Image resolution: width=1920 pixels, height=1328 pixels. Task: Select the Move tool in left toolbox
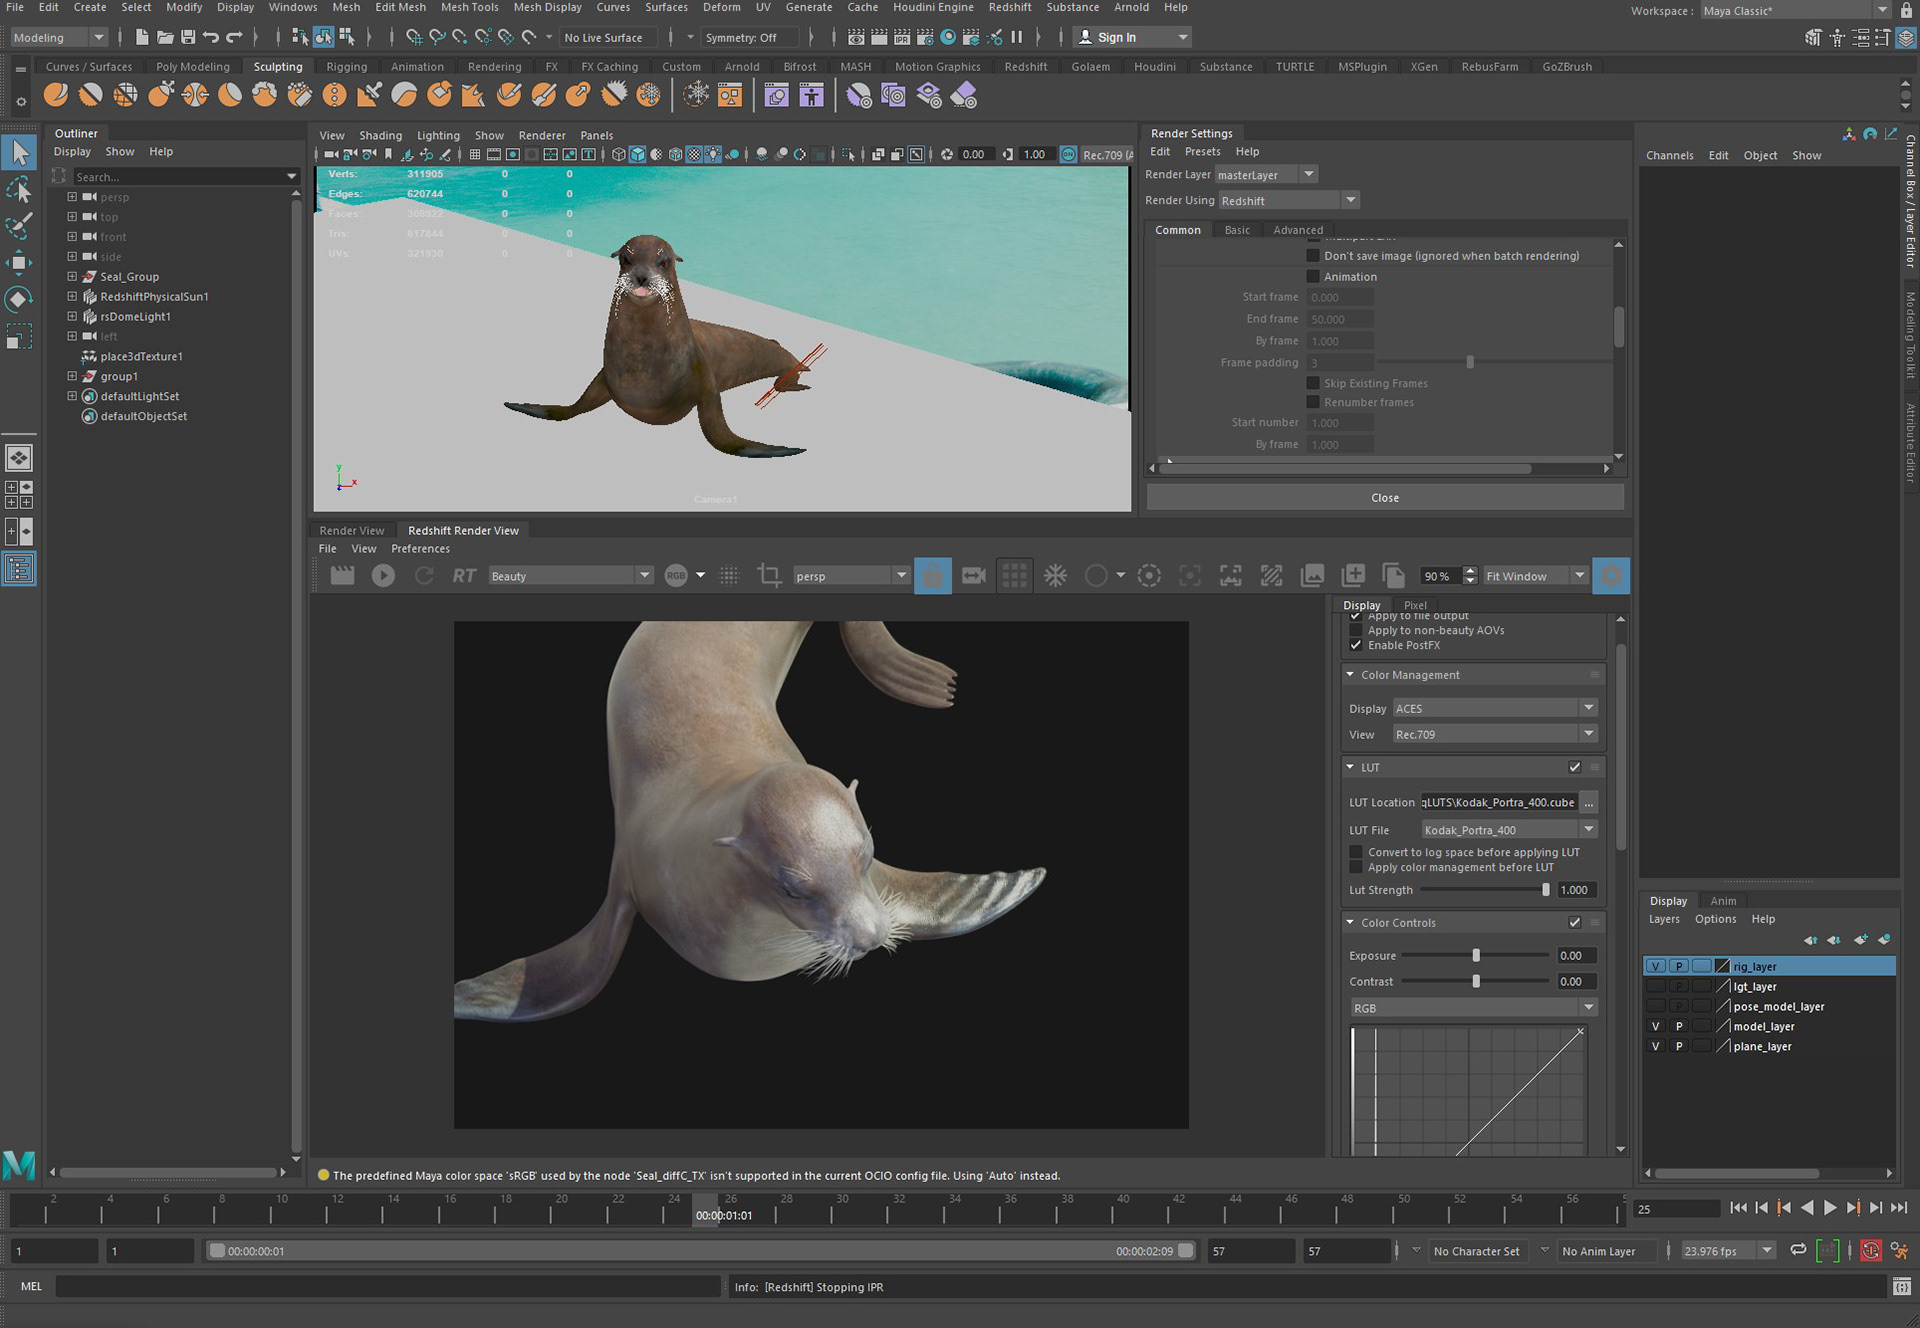point(19,263)
